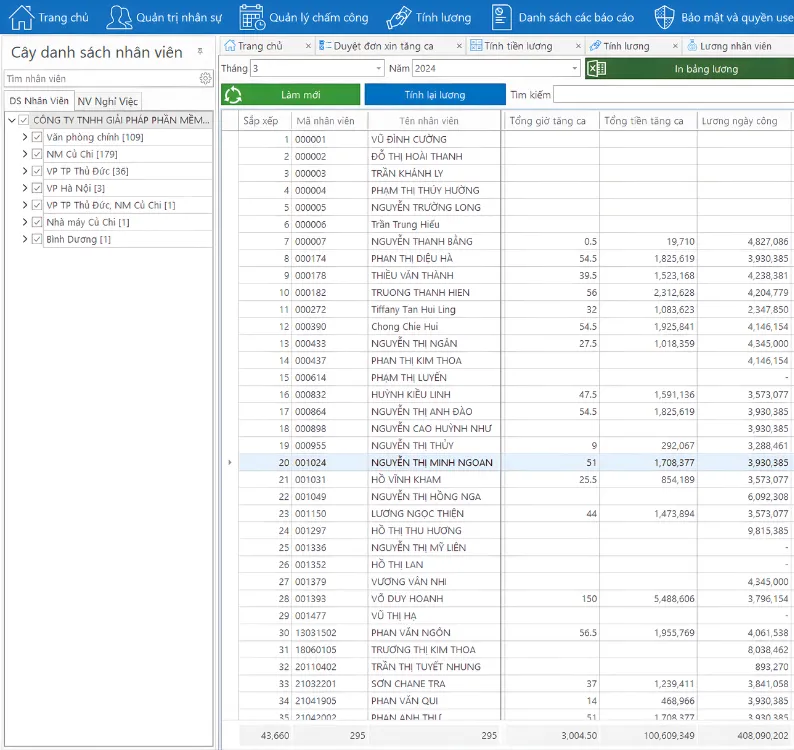The height and width of the screenshot is (750, 794).
Task: Switch to DS Nhân Viên tab
Action: (39, 101)
